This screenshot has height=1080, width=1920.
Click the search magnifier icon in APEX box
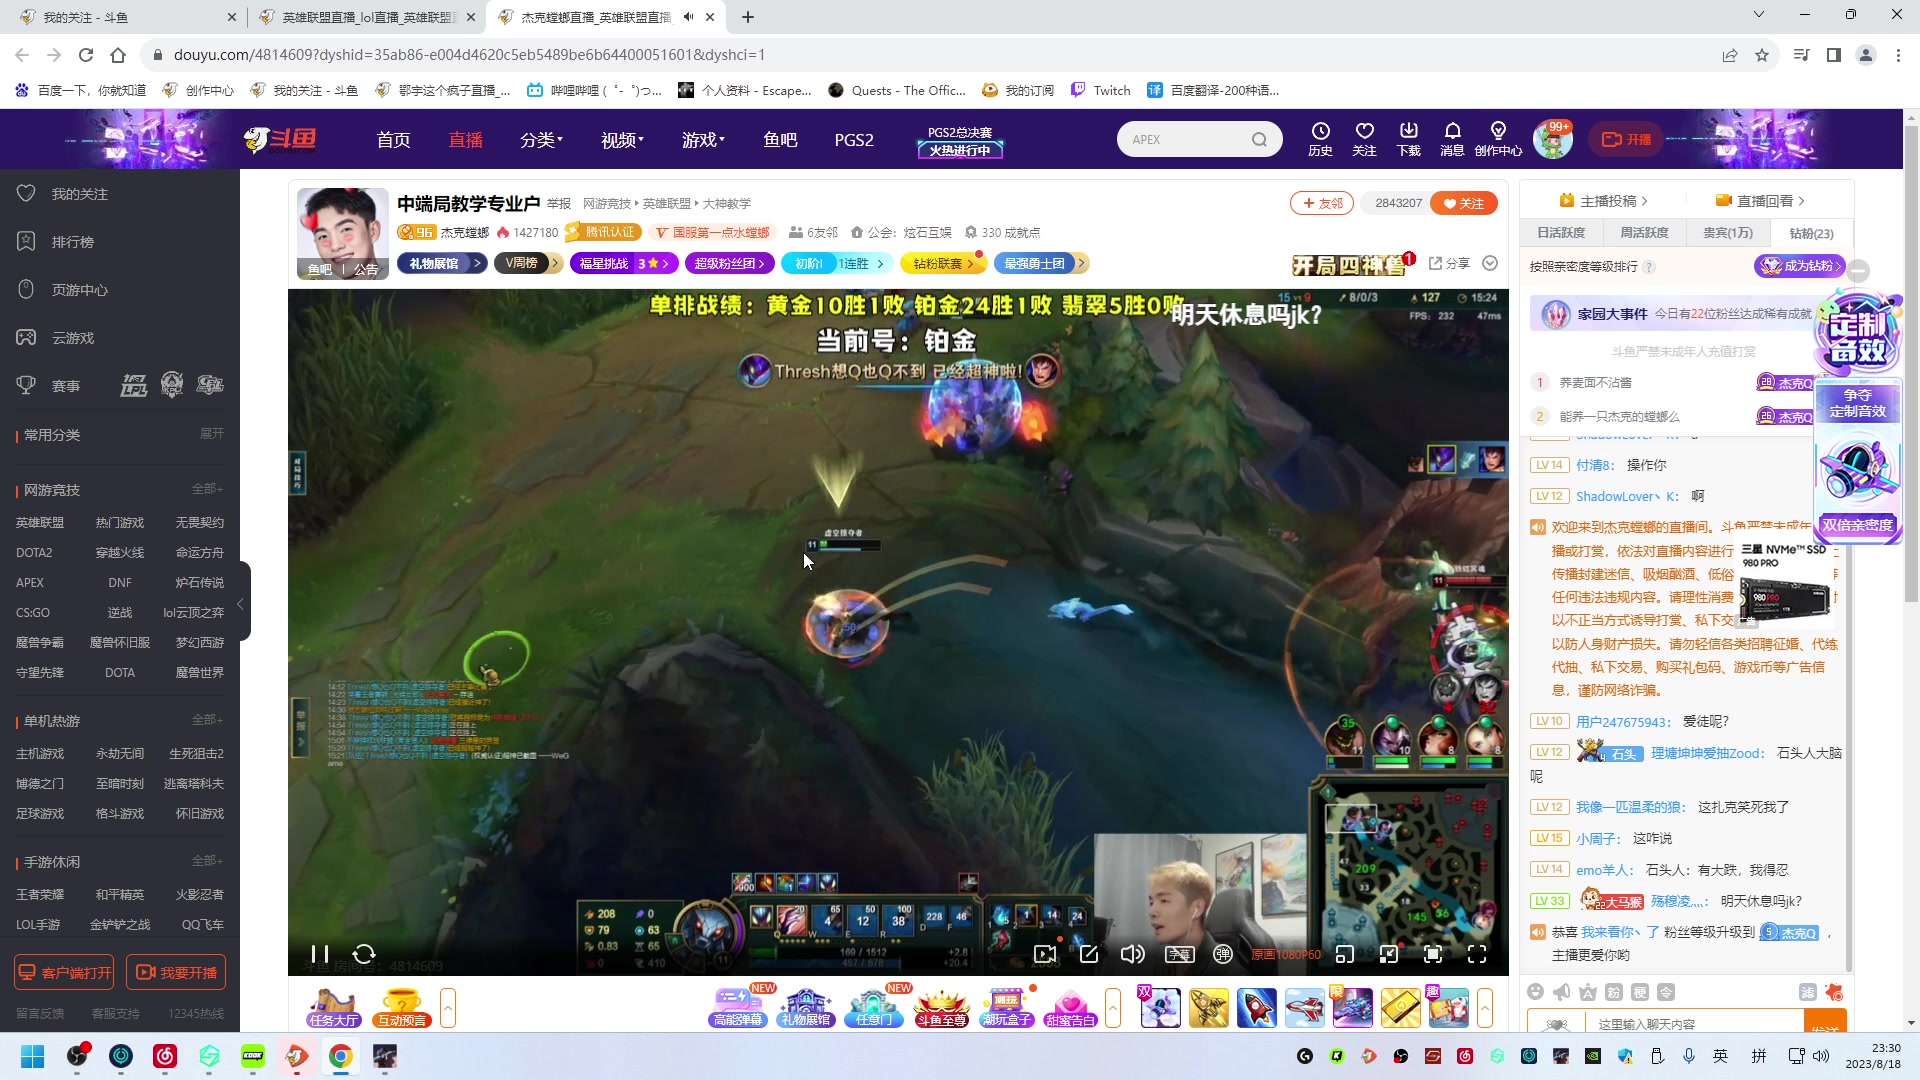click(1259, 139)
